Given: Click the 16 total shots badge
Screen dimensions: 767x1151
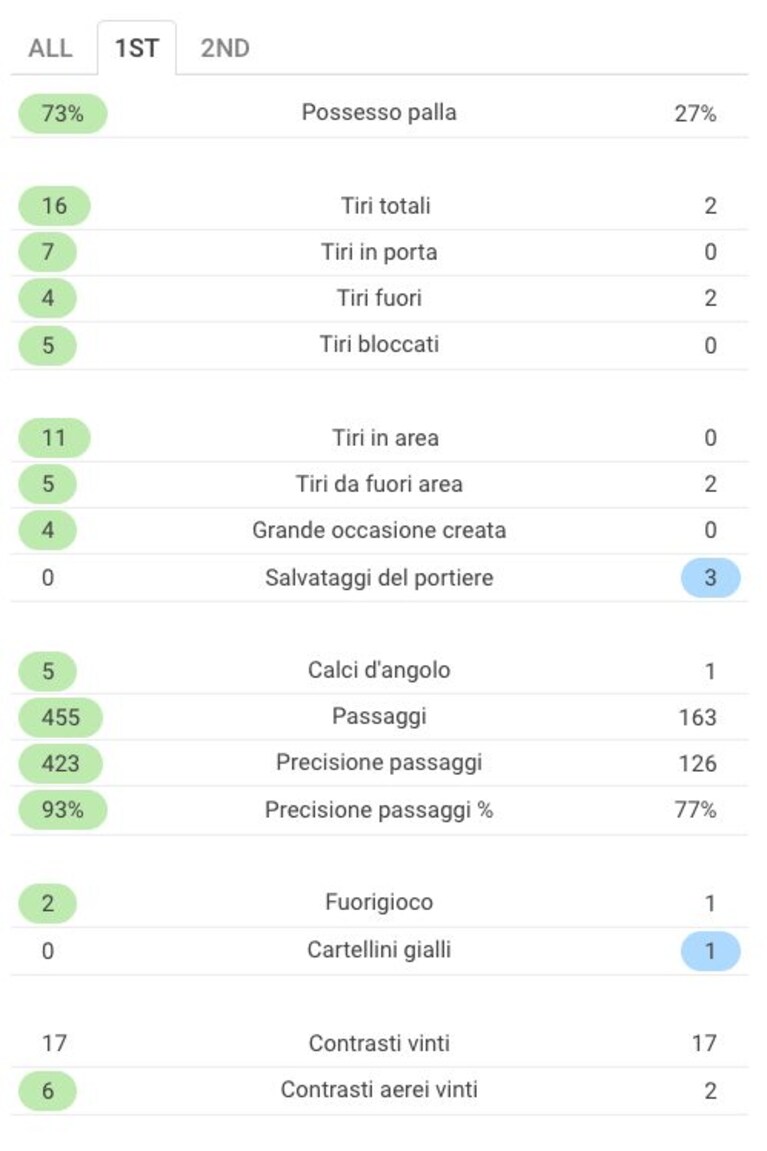Looking at the screenshot, I should click(54, 206).
